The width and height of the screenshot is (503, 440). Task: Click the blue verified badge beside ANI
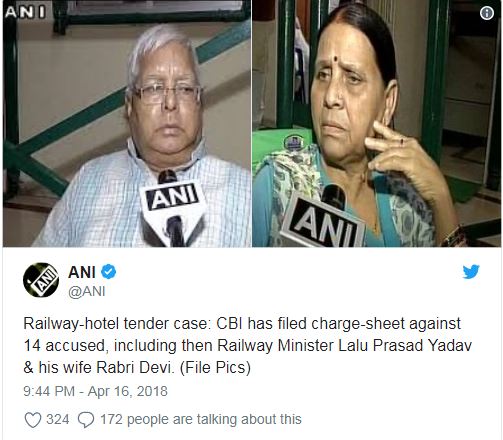tap(108, 272)
